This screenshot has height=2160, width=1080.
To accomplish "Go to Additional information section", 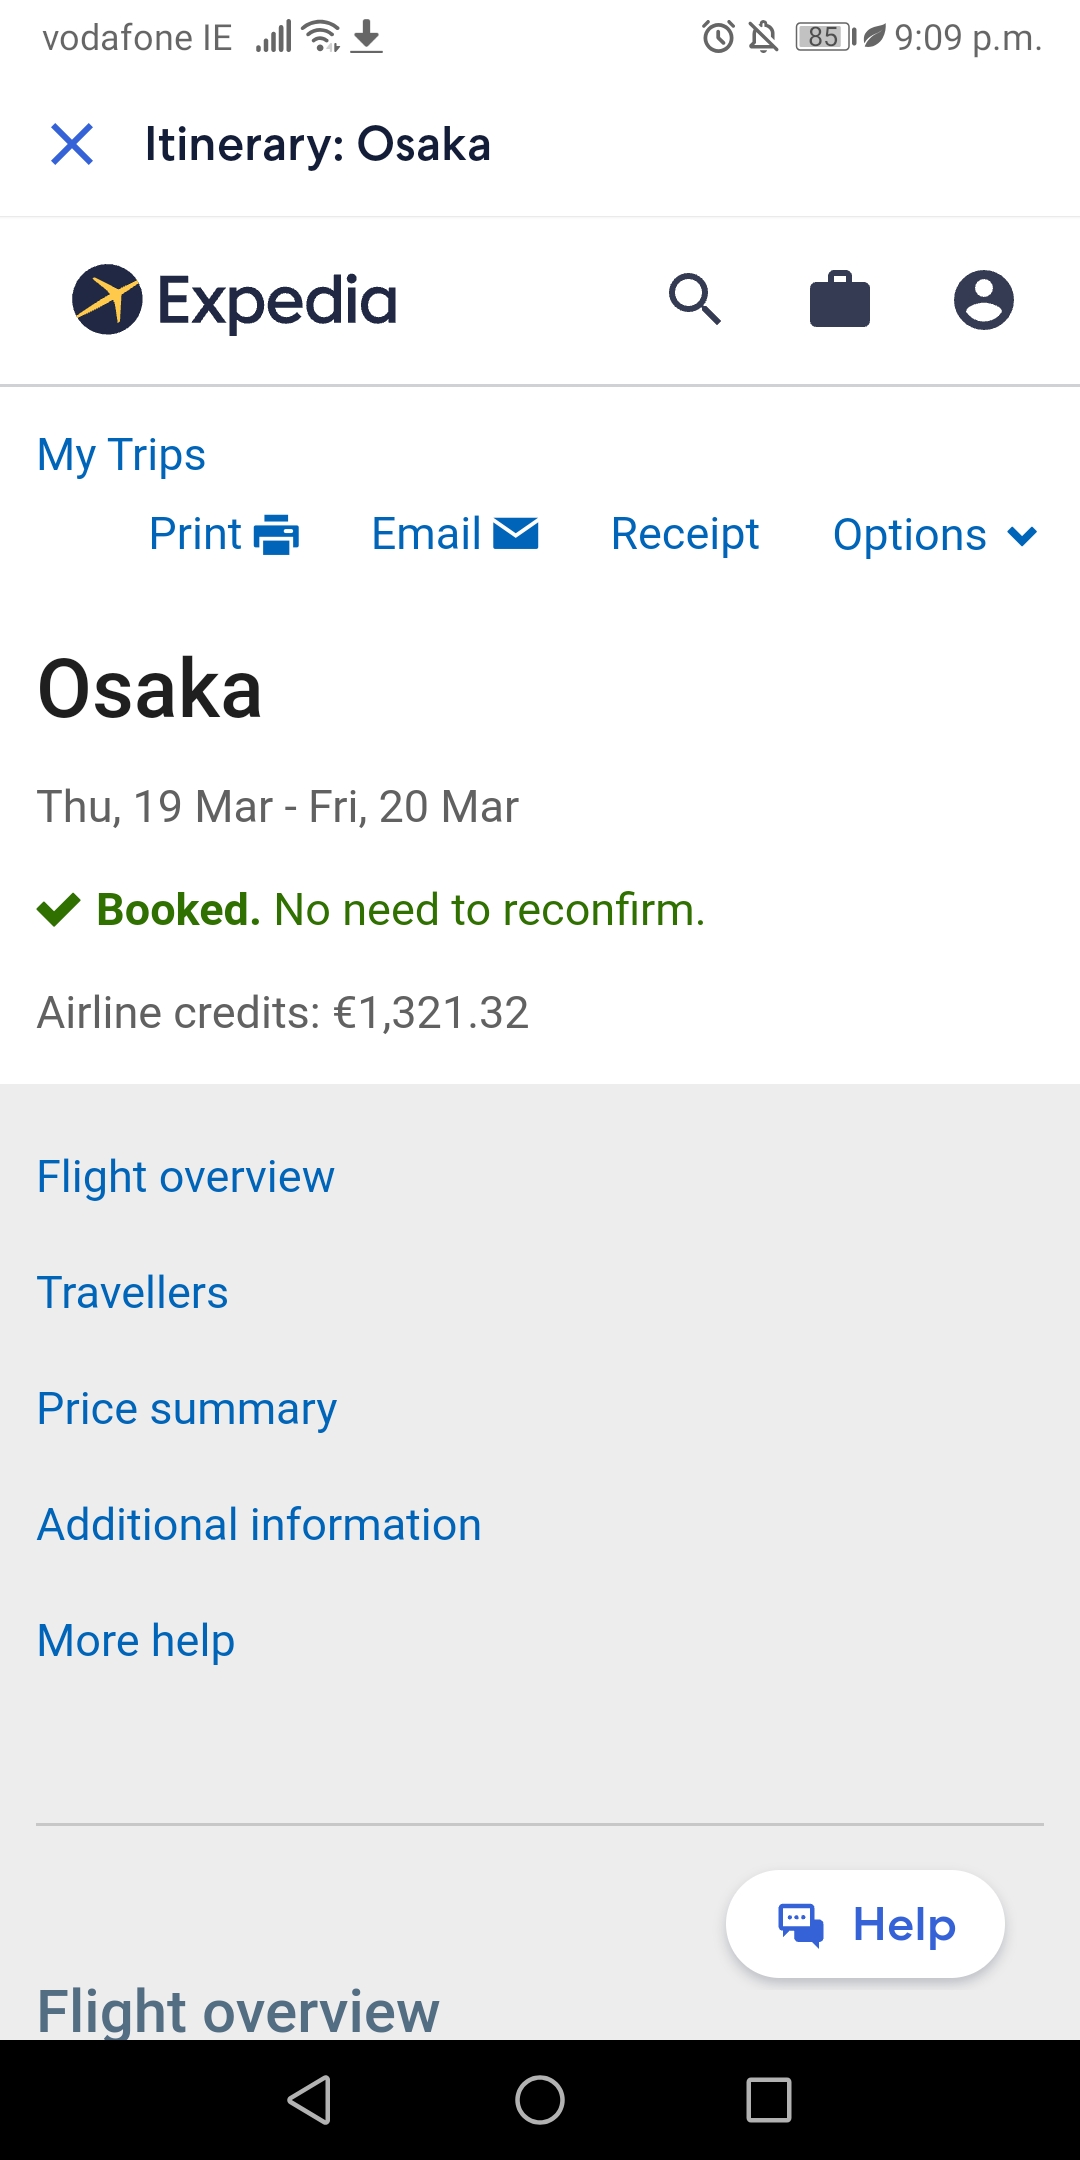I will (259, 1525).
